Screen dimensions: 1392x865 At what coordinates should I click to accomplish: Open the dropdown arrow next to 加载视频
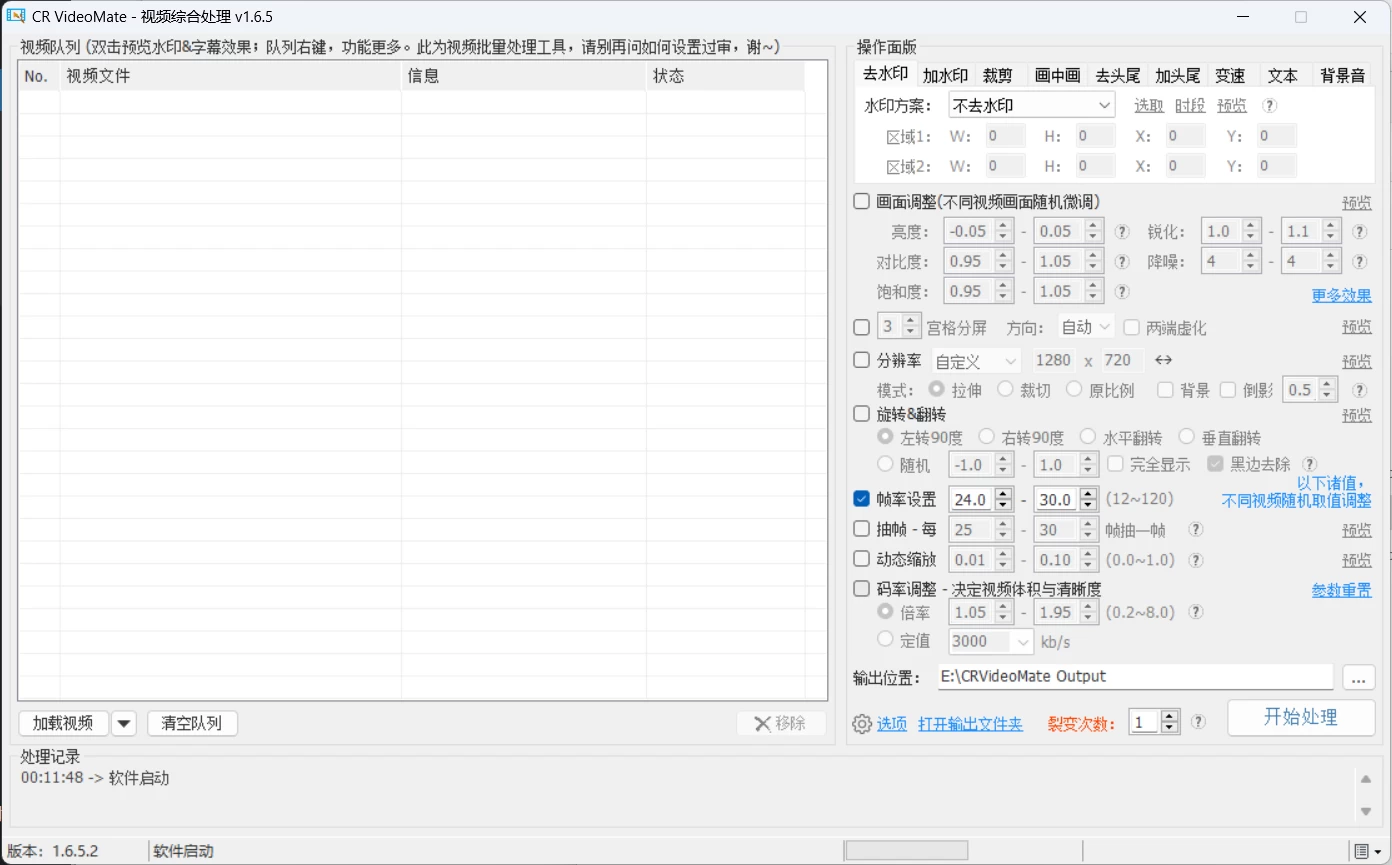tap(123, 723)
